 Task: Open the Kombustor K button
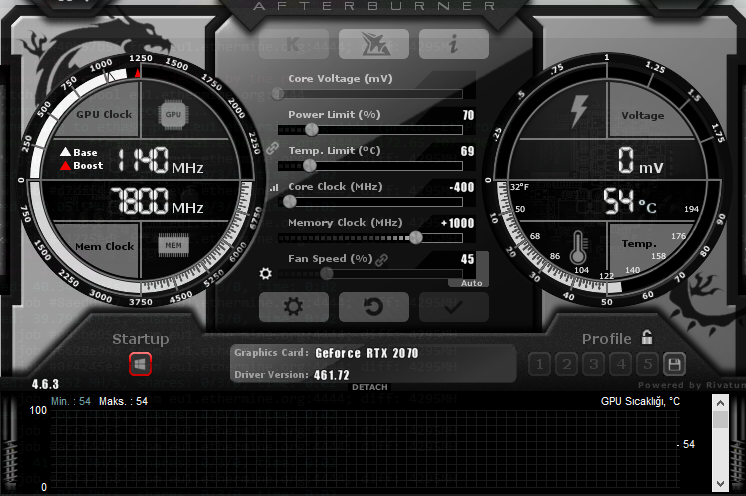point(294,44)
